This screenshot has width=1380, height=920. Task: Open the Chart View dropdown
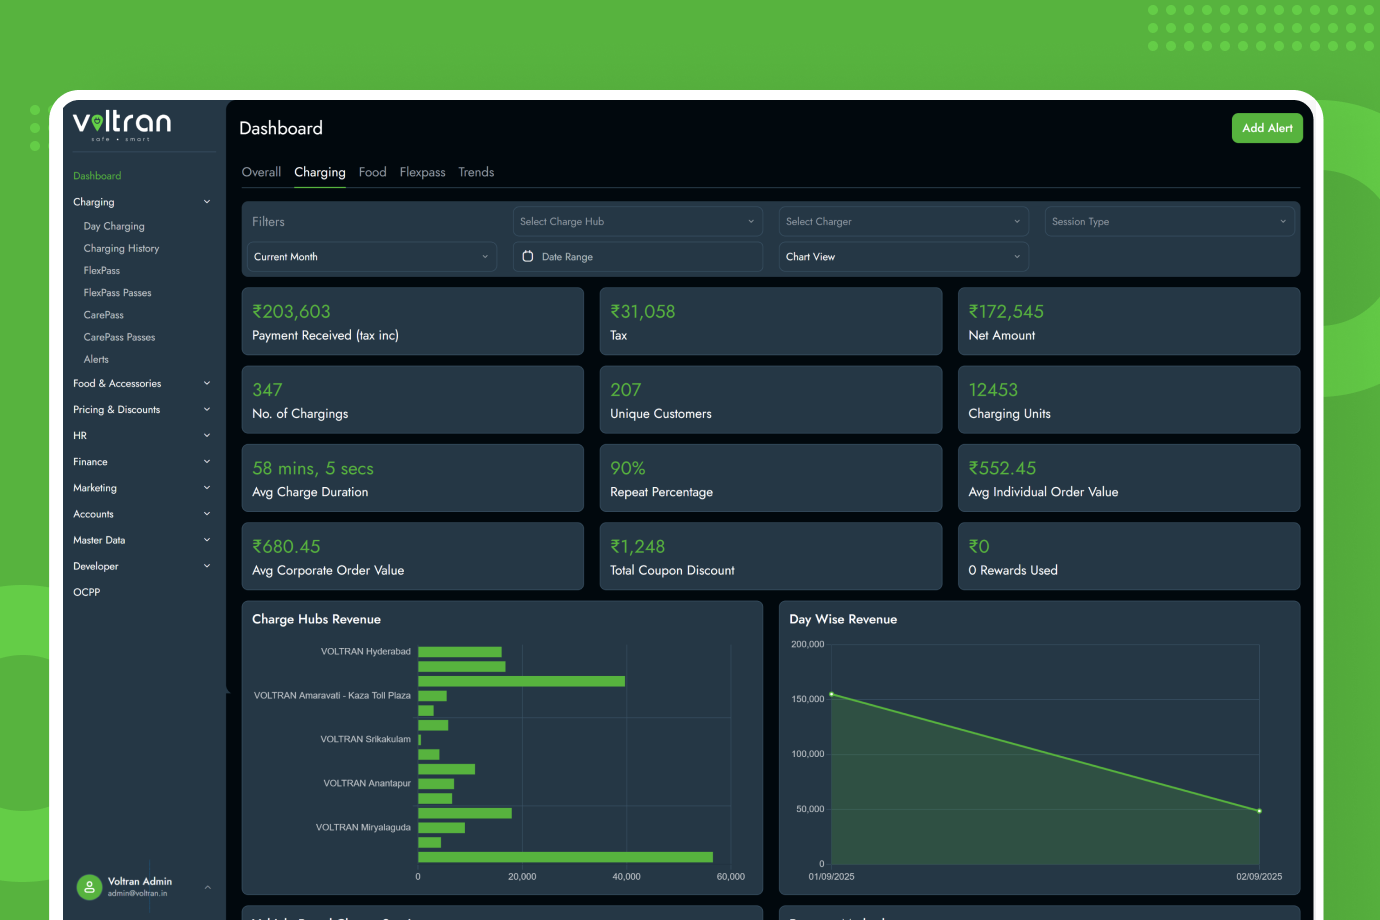(903, 257)
